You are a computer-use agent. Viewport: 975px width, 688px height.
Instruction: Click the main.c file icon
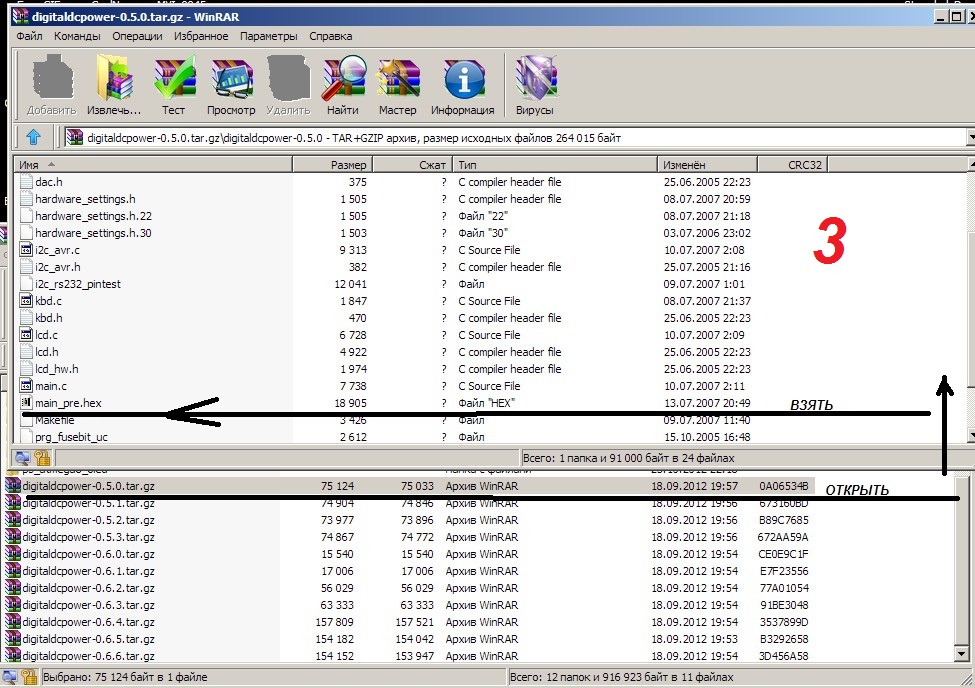[x=26, y=386]
